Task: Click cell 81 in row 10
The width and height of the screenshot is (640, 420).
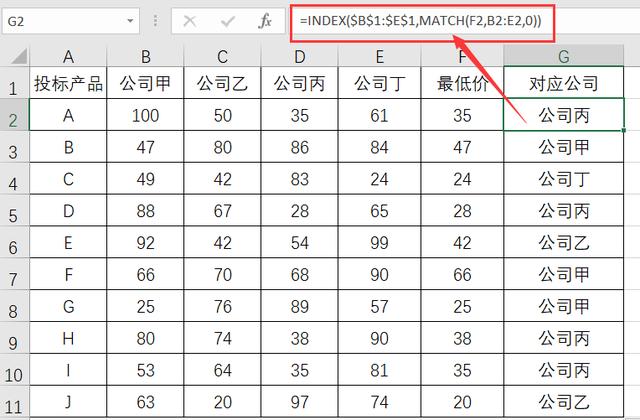Action: tap(380, 370)
